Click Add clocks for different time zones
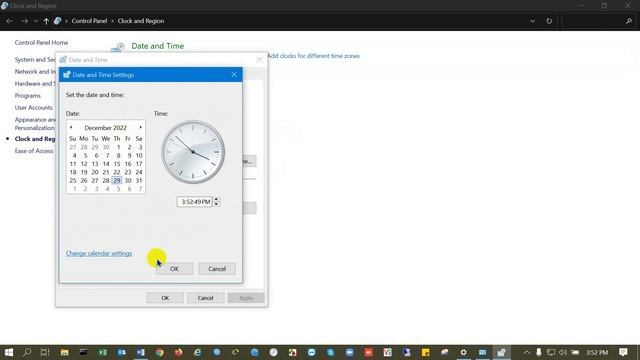640x360 pixels. point(313,56)
